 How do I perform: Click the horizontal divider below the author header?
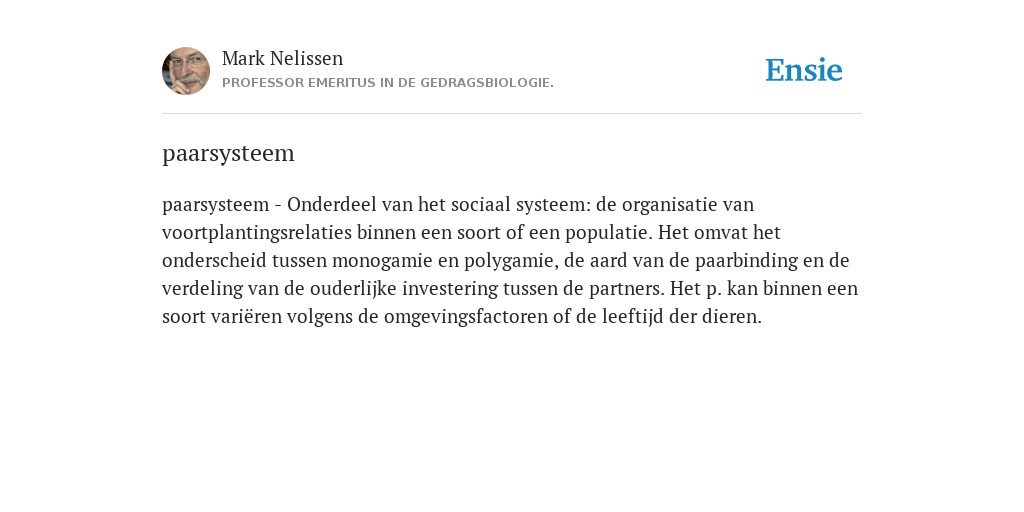point(512,114)
